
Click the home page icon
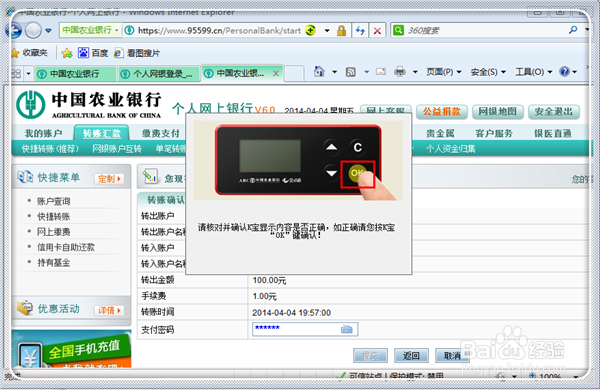coord(319,71)
